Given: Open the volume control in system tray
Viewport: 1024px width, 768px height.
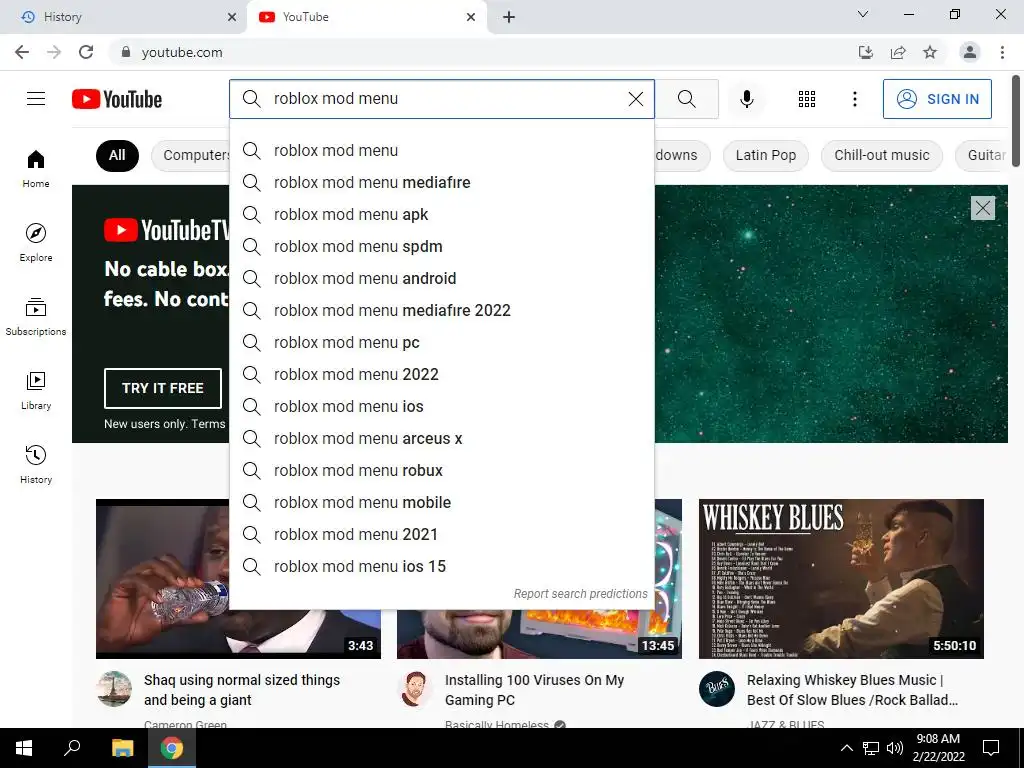Looking at the screenshot, I should 895,748.
